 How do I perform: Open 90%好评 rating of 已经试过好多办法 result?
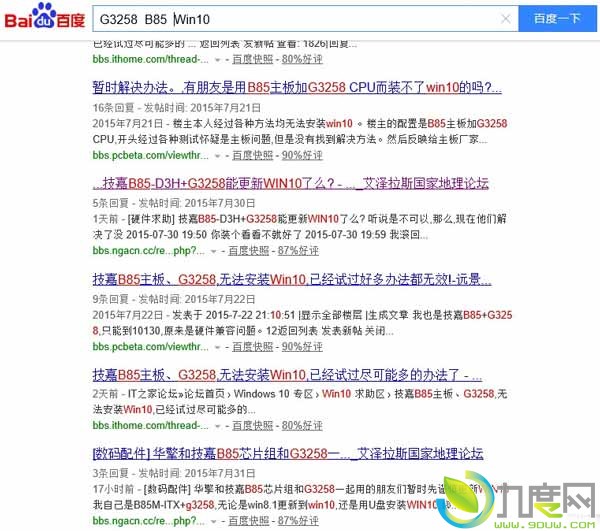pyautogui.click(x=302, y=347)
